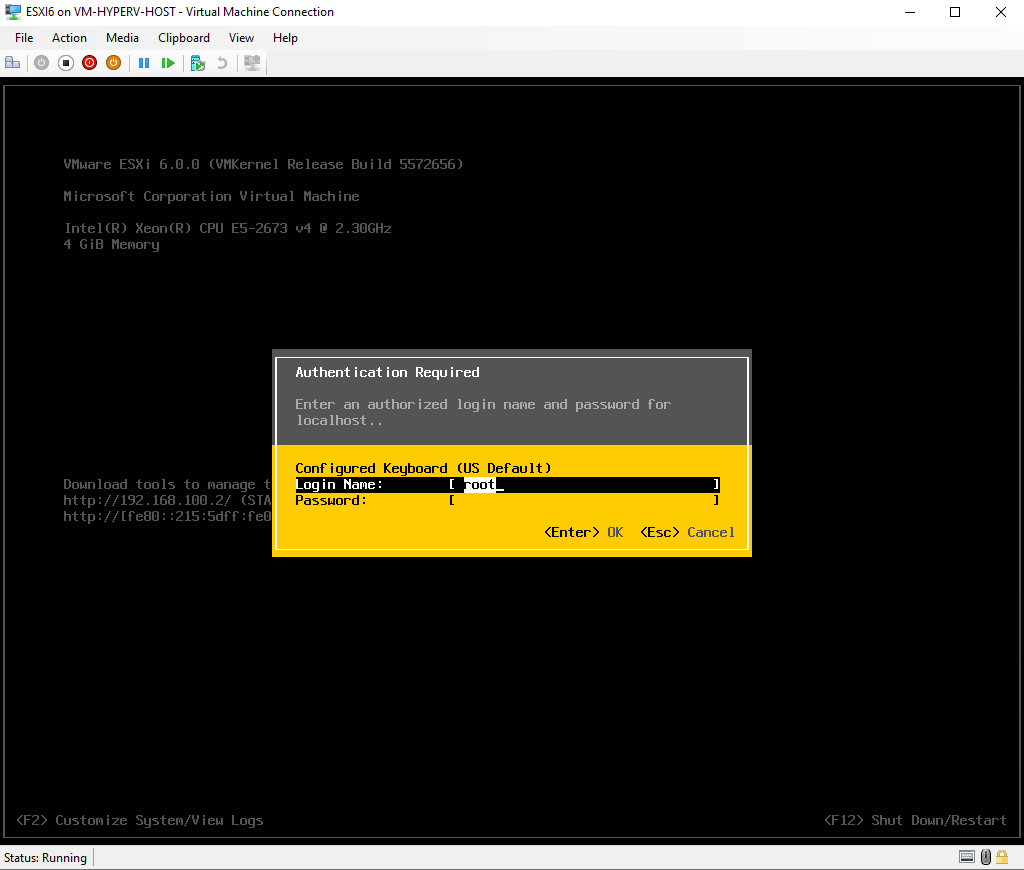Click the <Esc> Cancel option
Image resolution: width=1024 pixels, height=870 pixels.
[x=687, y=532]
